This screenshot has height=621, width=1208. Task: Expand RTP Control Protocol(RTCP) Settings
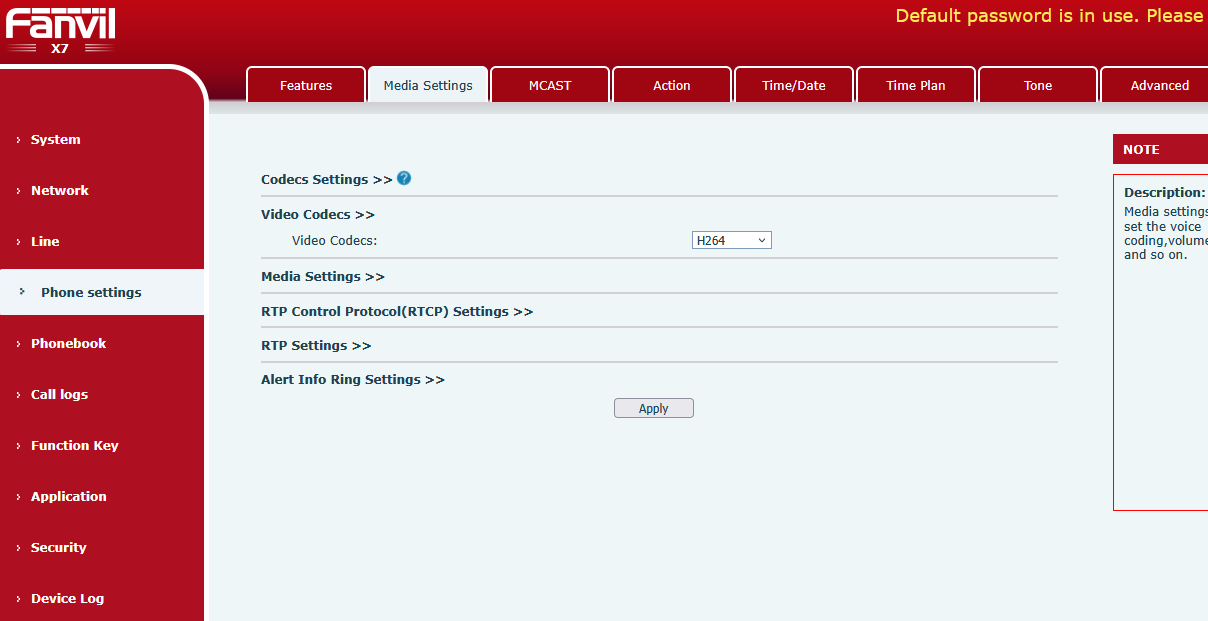396,312
